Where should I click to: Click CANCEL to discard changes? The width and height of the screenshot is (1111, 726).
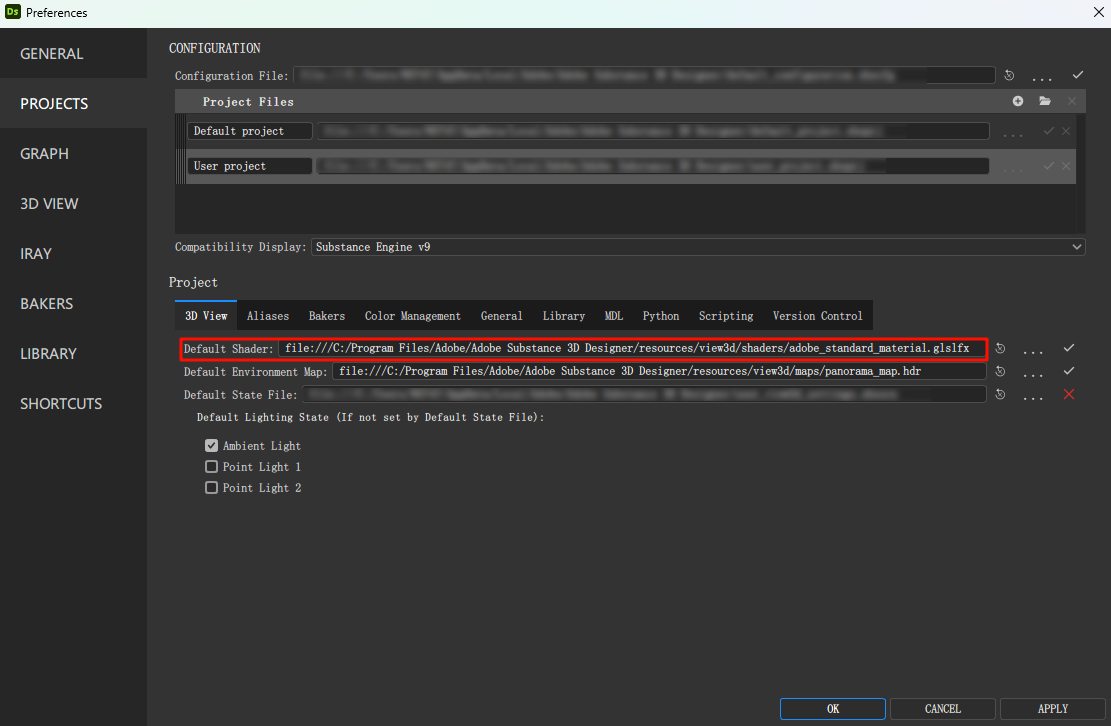tap(942, 709)
